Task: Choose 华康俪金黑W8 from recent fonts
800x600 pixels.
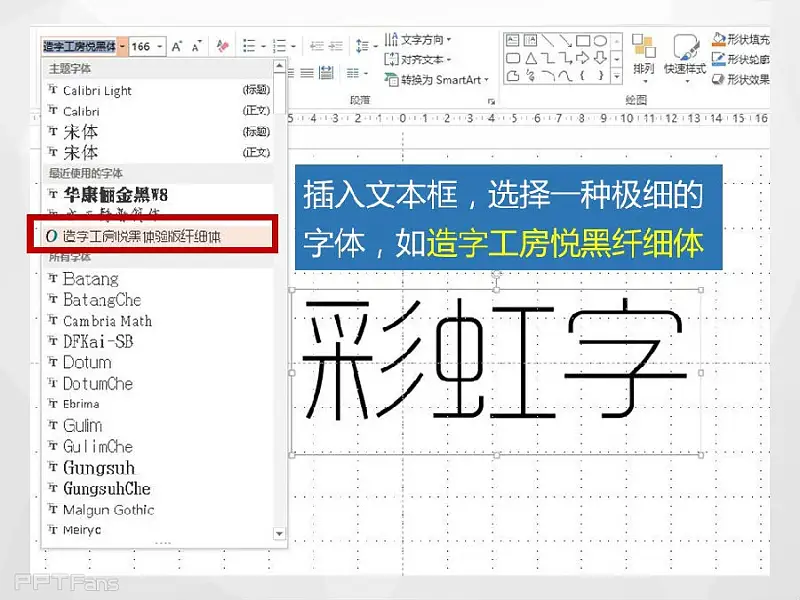Action: click(x=115, y=195)
